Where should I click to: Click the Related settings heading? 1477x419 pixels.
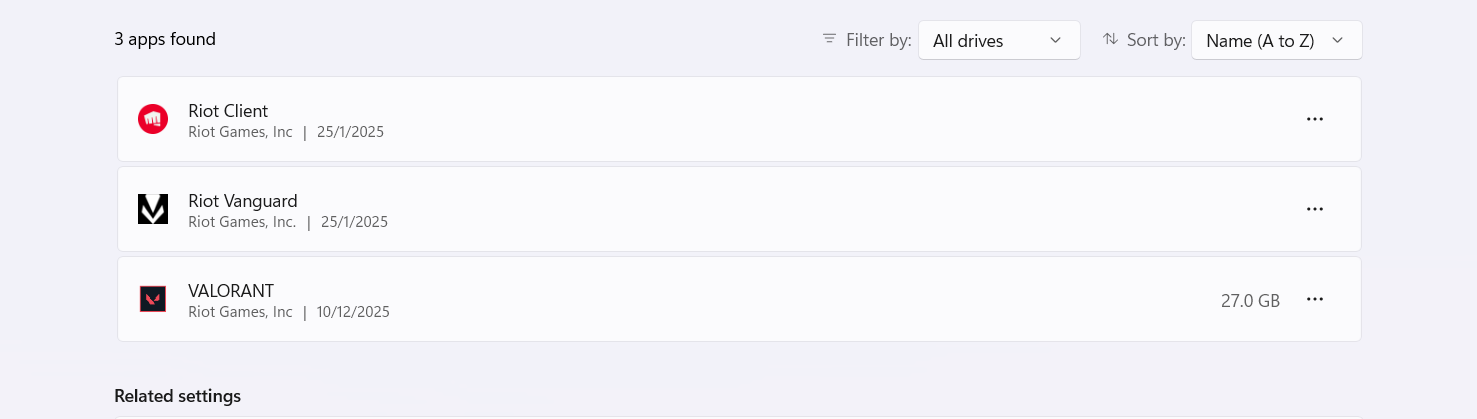click(177, 396)
